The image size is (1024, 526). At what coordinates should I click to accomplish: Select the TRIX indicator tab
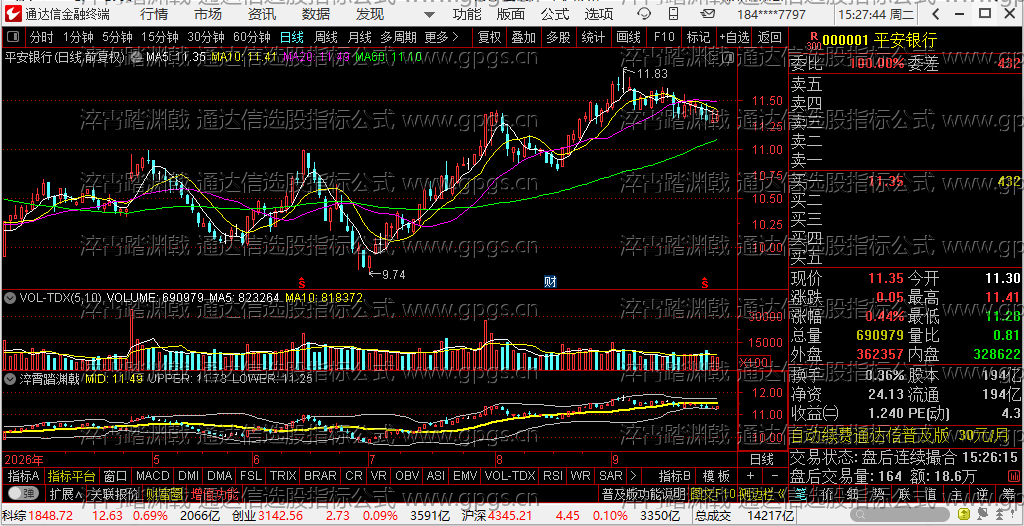283,476
